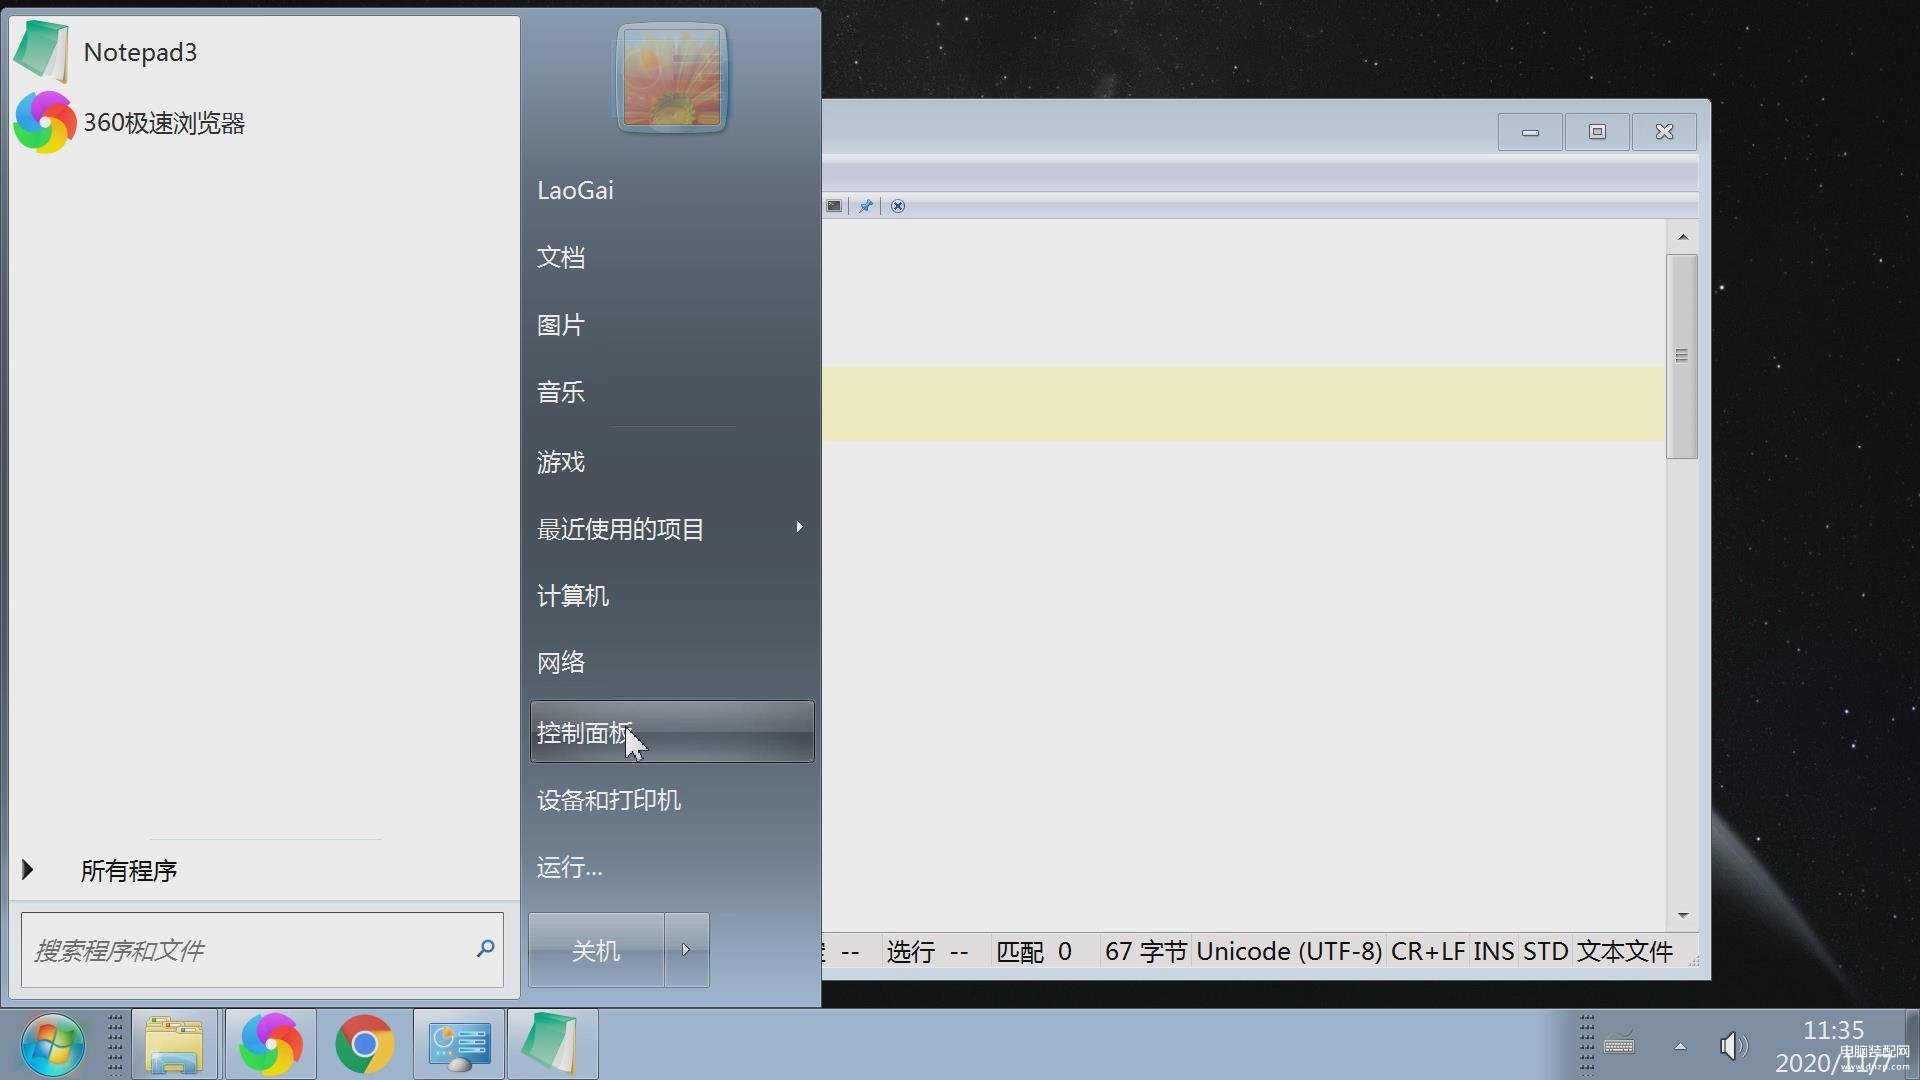Click the 关机 shutdown button
The image size is (1920, 1080).
click(x=596, y=950)
